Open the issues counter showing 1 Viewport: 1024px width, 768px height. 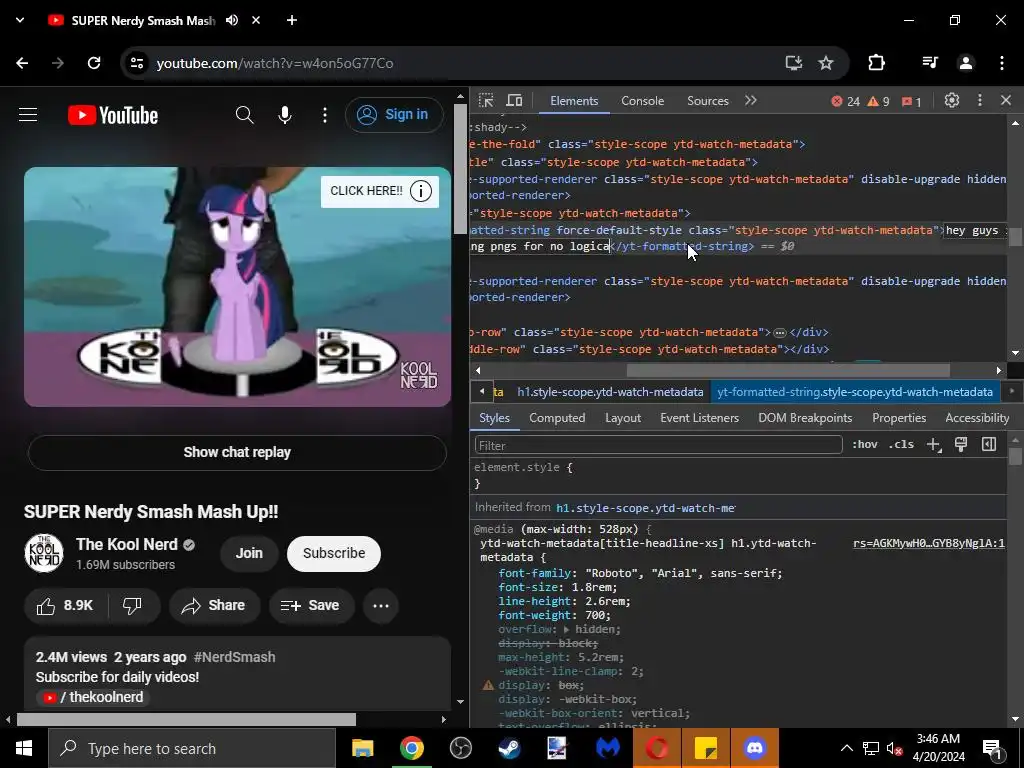912,101
